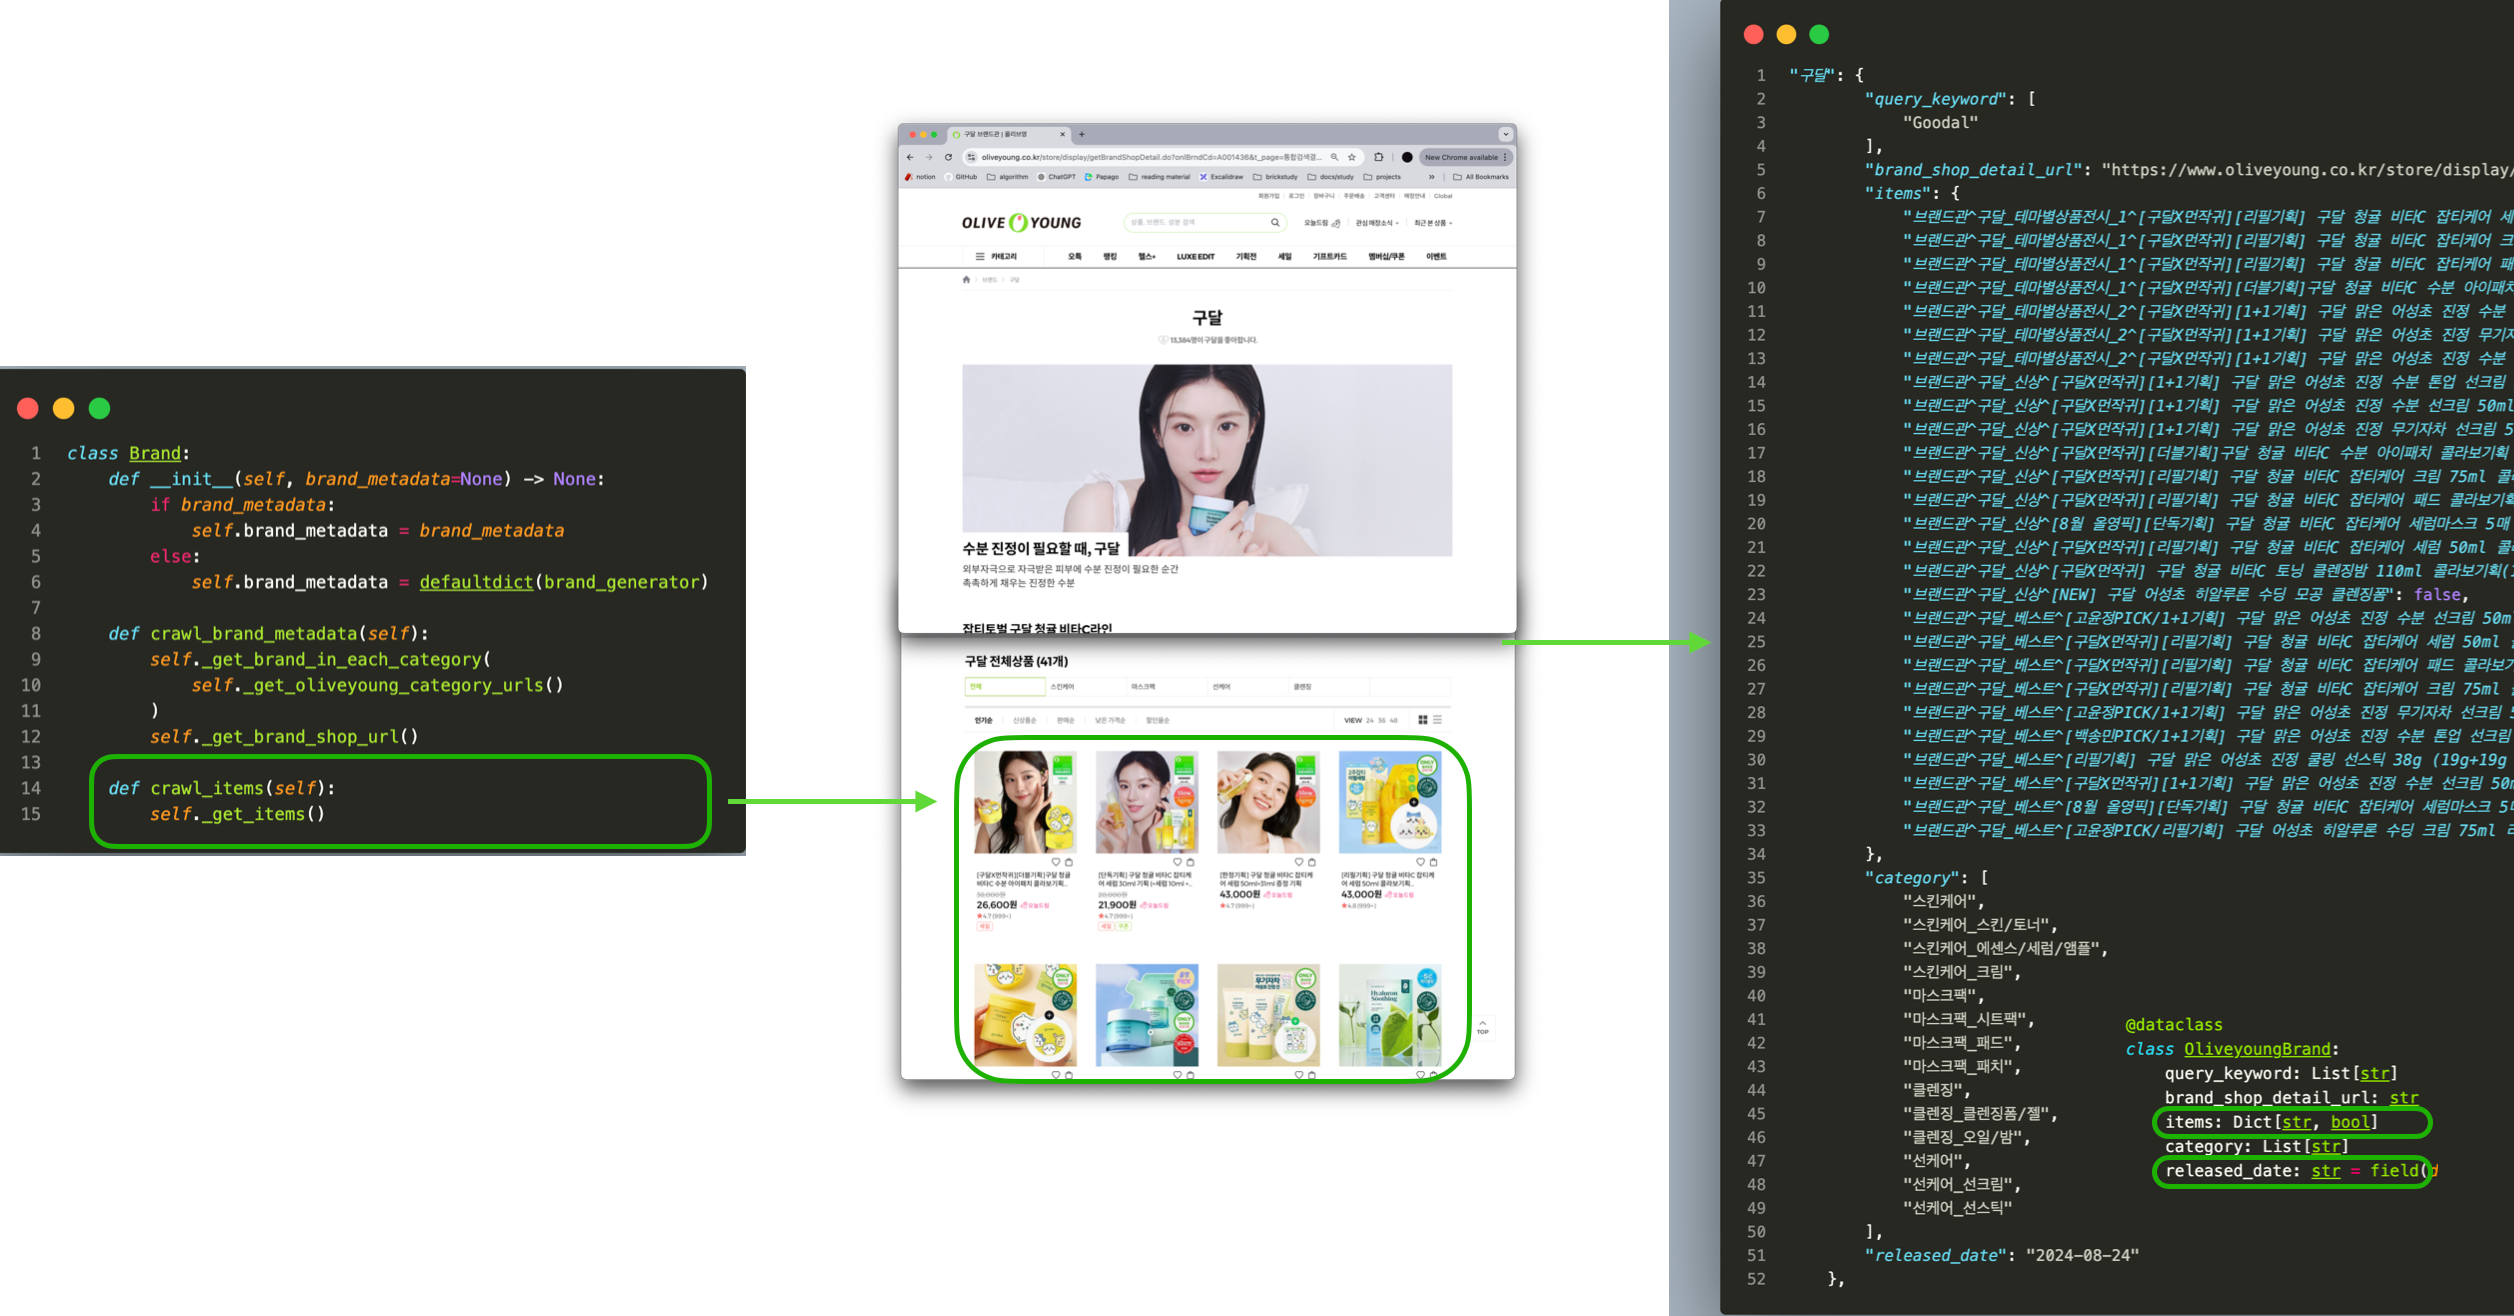Expand the 관심 매장소식 dropdown
The width and height of the screenshot is (2514, 1316).
(x=1376, y=223)
